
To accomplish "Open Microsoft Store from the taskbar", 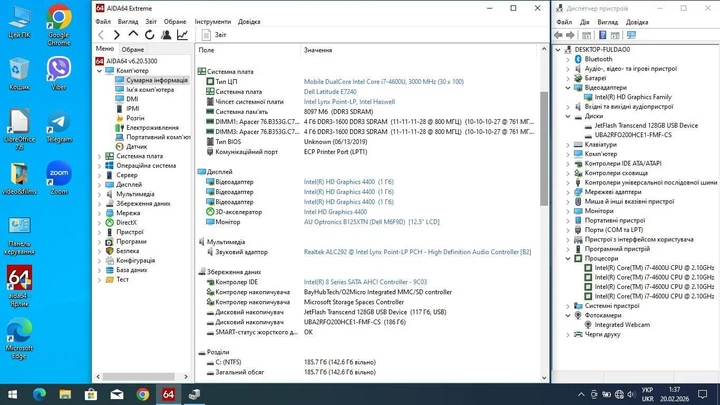I will pyautogui.click(x=91, y=394).
